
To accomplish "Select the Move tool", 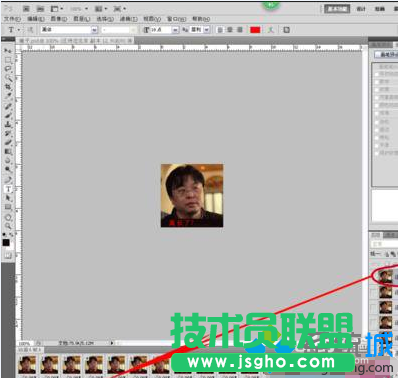I will coord(8,51).
